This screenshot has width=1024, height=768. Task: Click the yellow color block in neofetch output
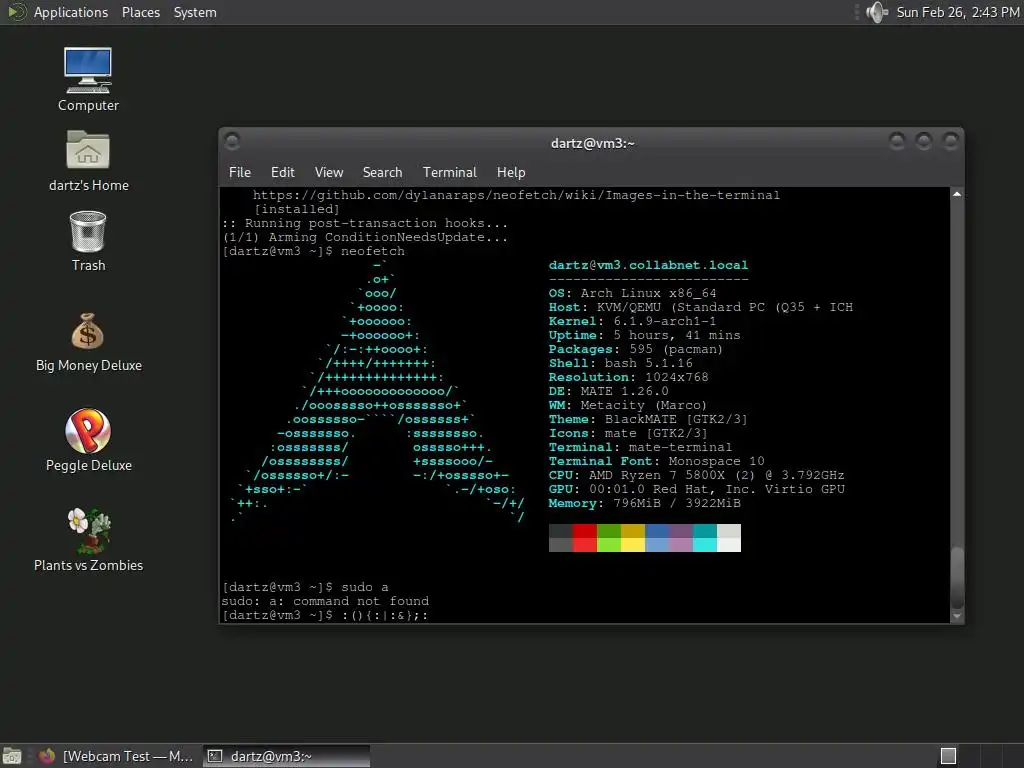[632, 537]
